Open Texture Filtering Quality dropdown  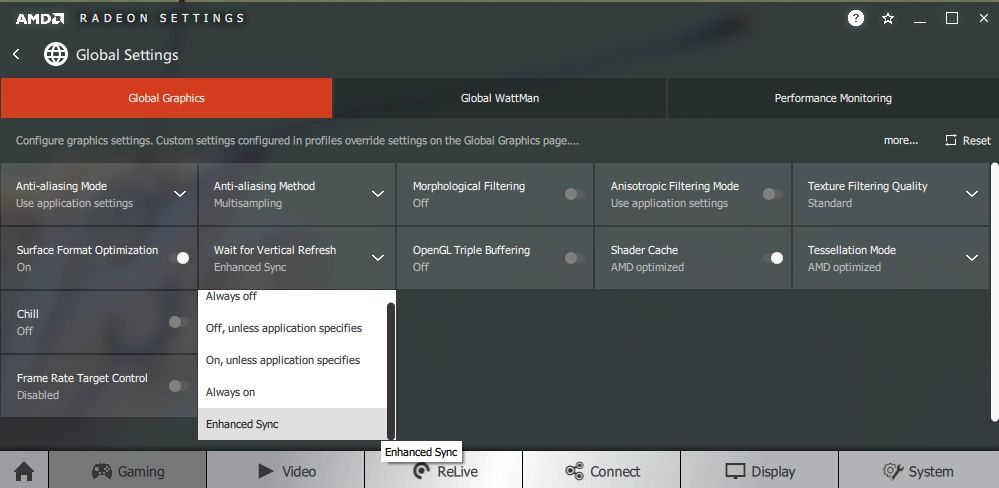[972, 194]
